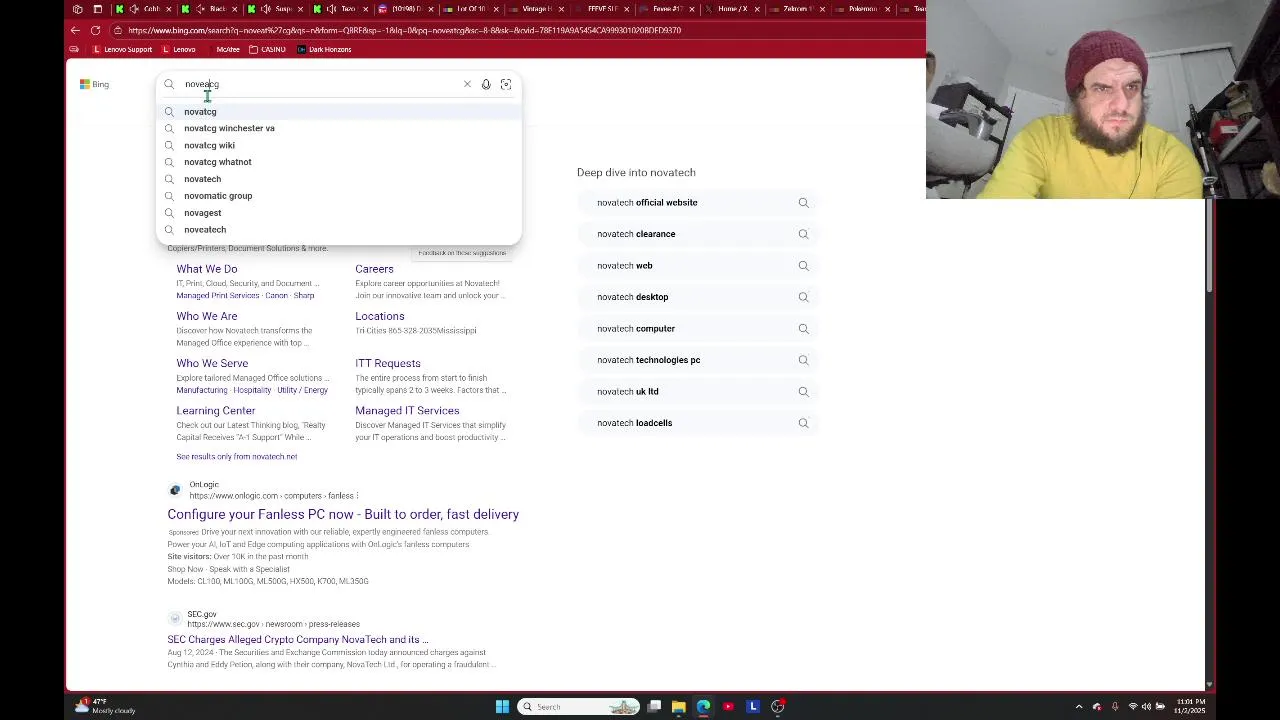Pick the 'novatcg whatnot' suggestion
Viewport: 1280px width, 720px height.
339,162
